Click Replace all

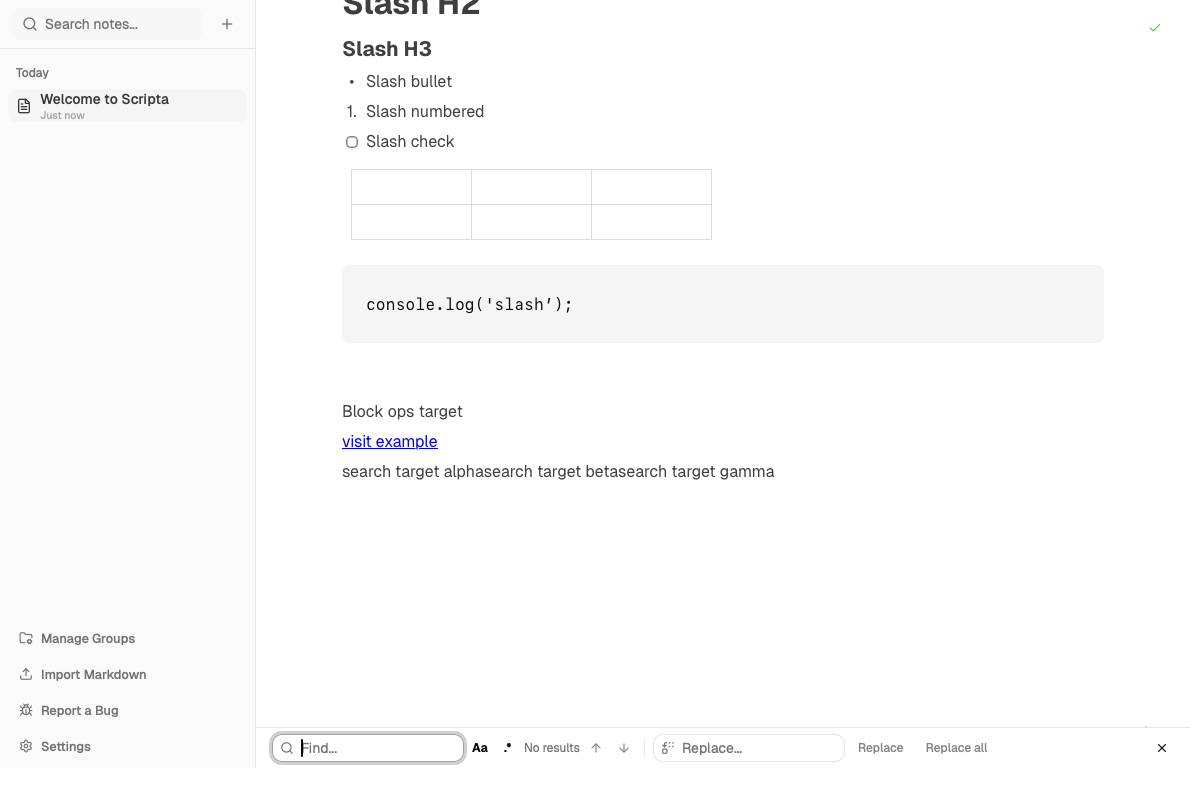click(x=956, y=747)
